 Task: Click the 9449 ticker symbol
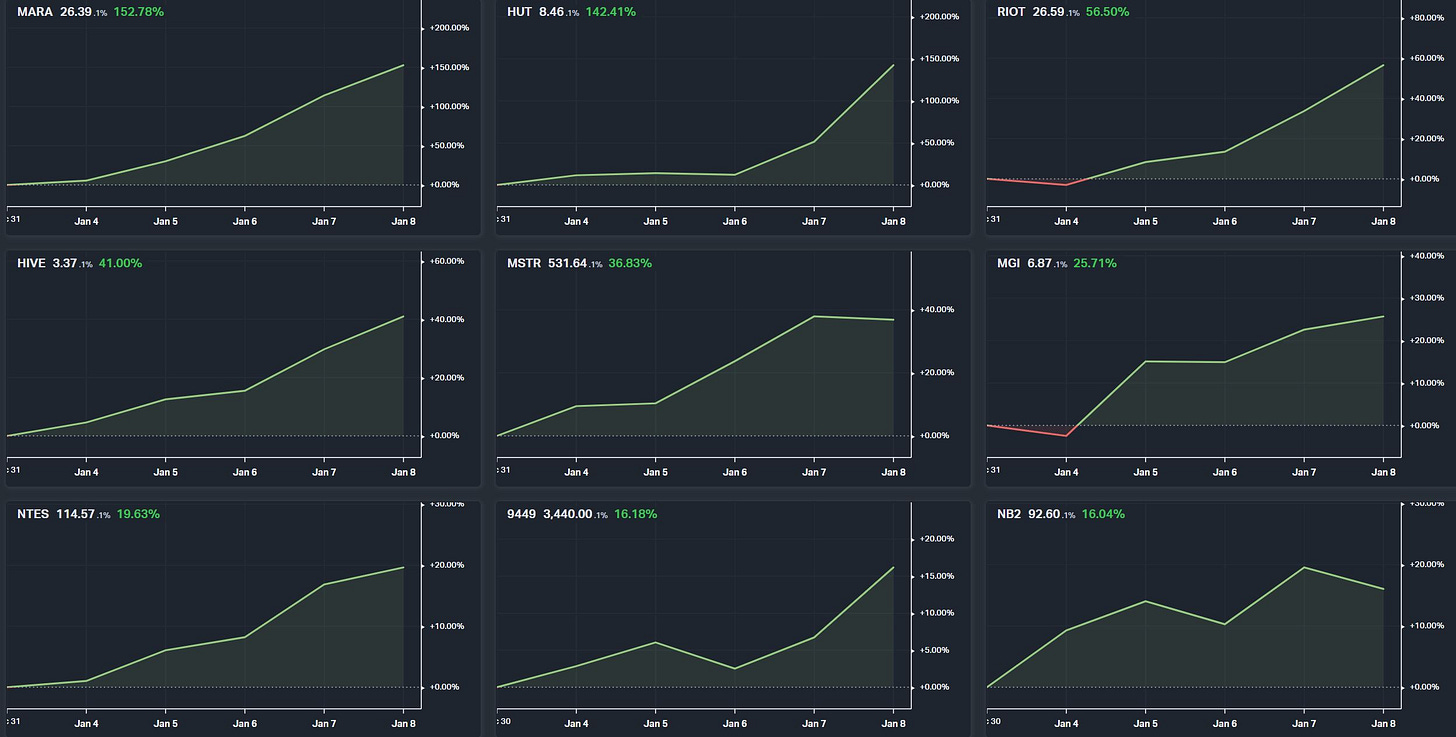[521, 514]
